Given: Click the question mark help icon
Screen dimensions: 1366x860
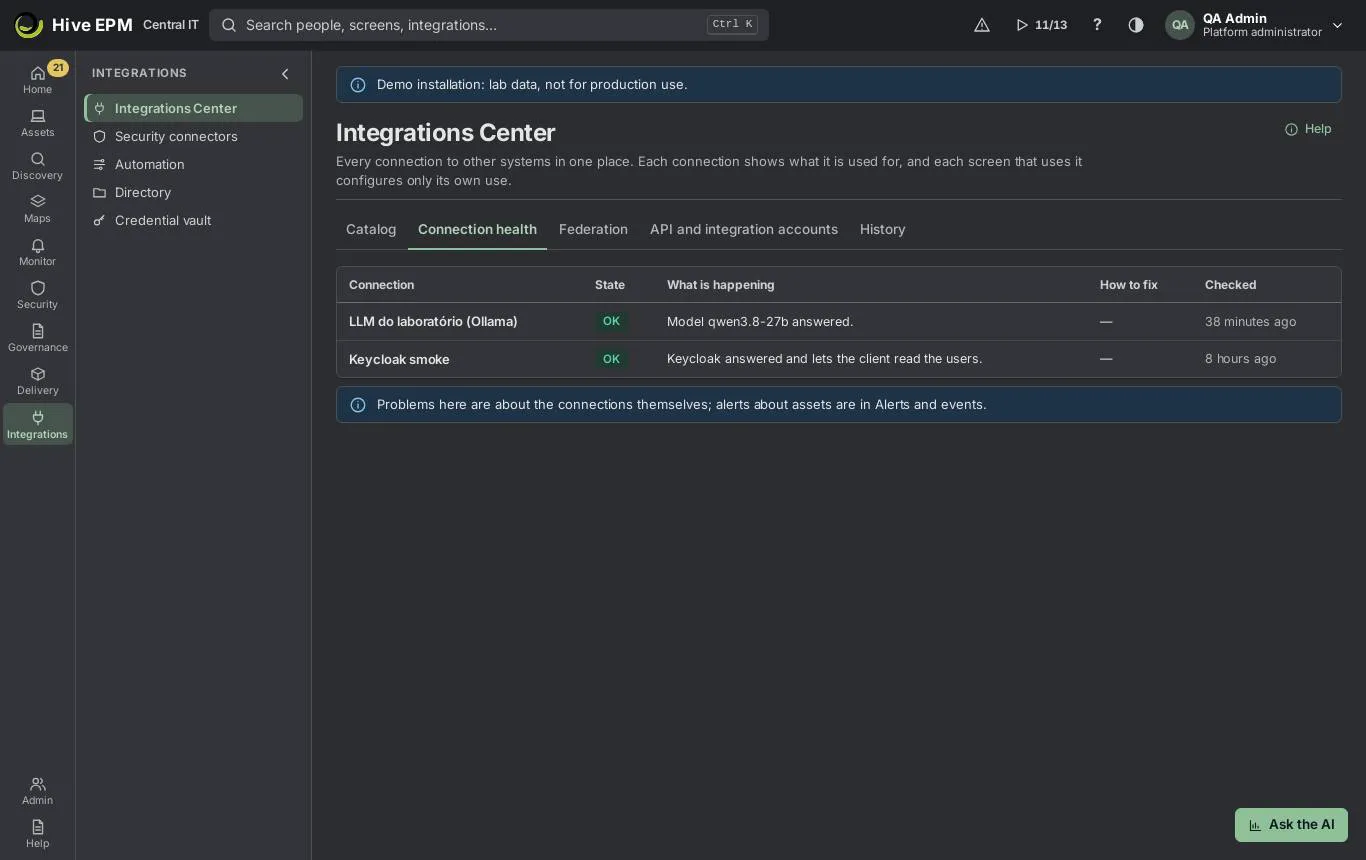Looking at the screenshot, I should click(x=1097, y=25).
